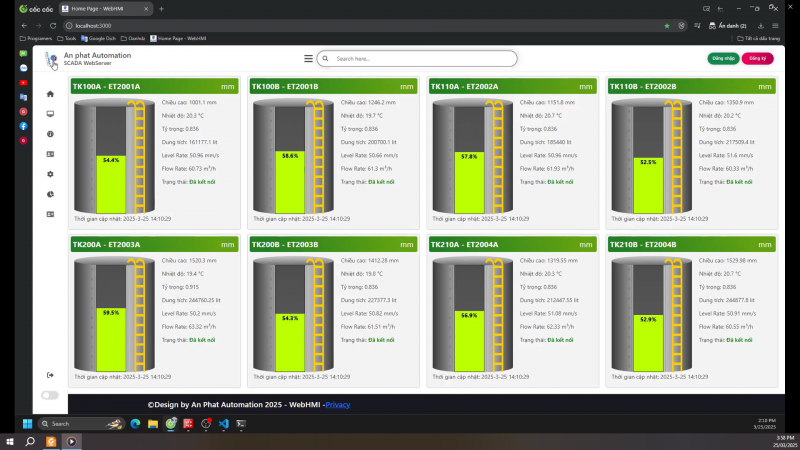Expand the 'Tất cả dấu trang' bookmarks folder
800x450 pixels.
coord(761,38)
